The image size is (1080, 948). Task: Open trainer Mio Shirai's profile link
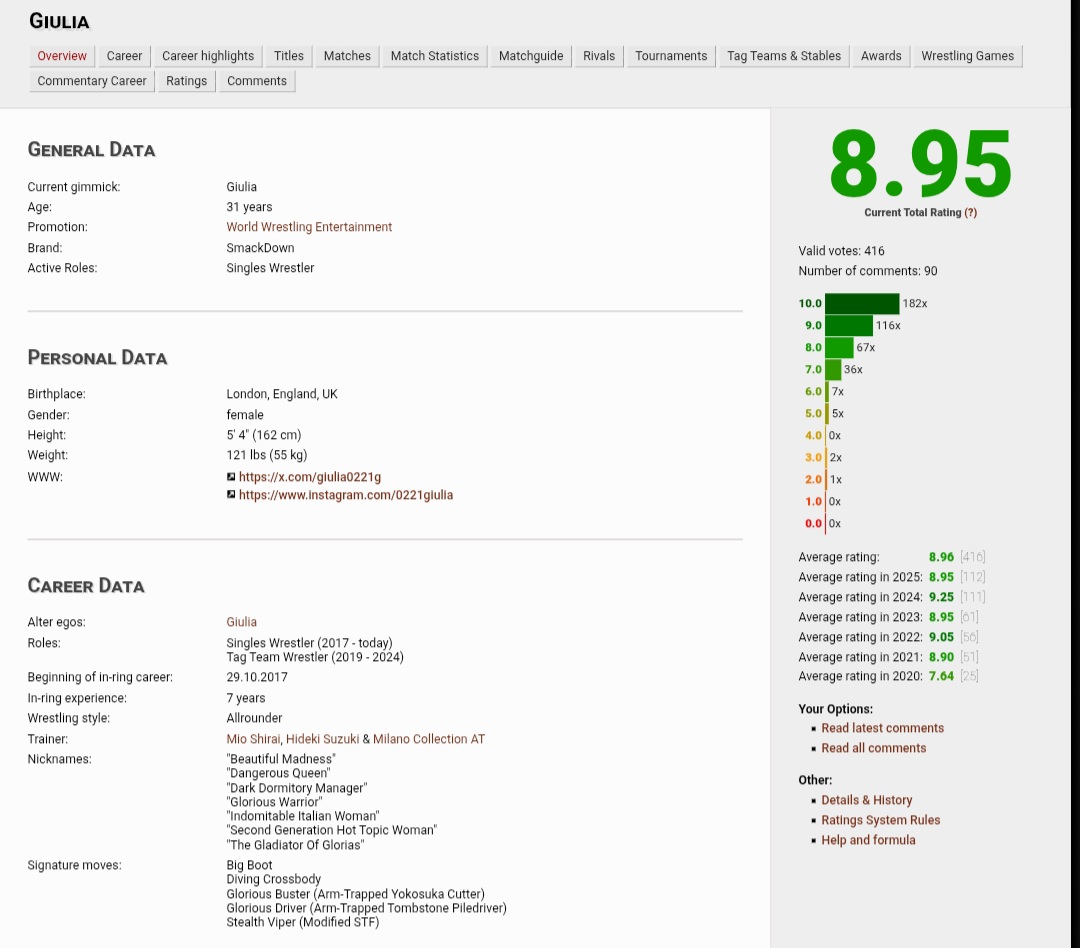253,739
